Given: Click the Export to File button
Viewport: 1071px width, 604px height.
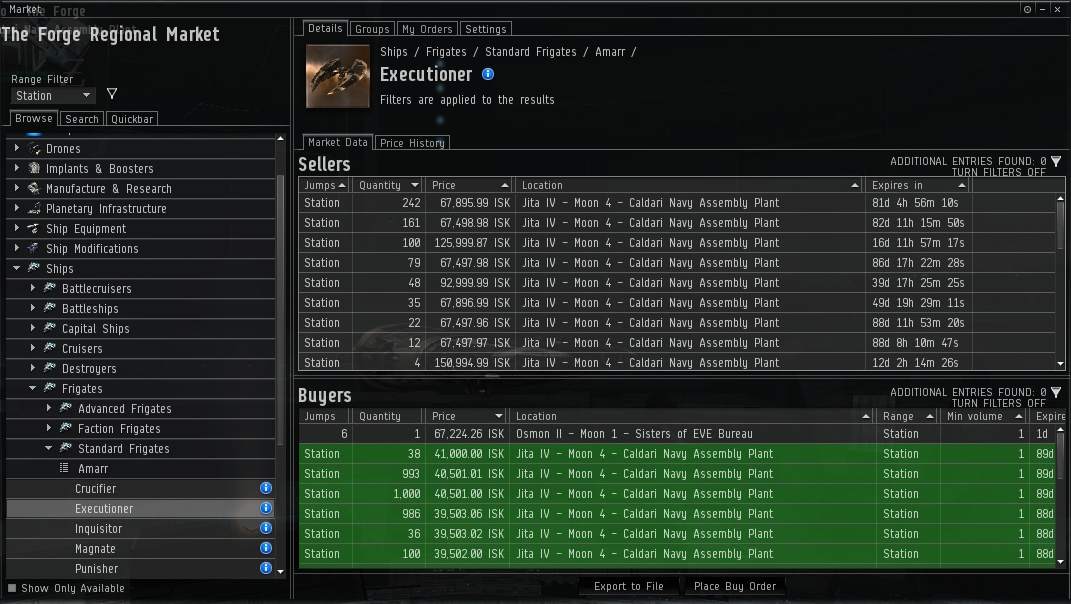Looking at the screenshot, I should point(628,586).
